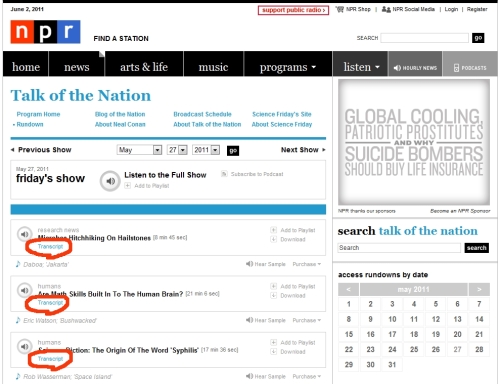Click the support public radio button

point(293,10)
